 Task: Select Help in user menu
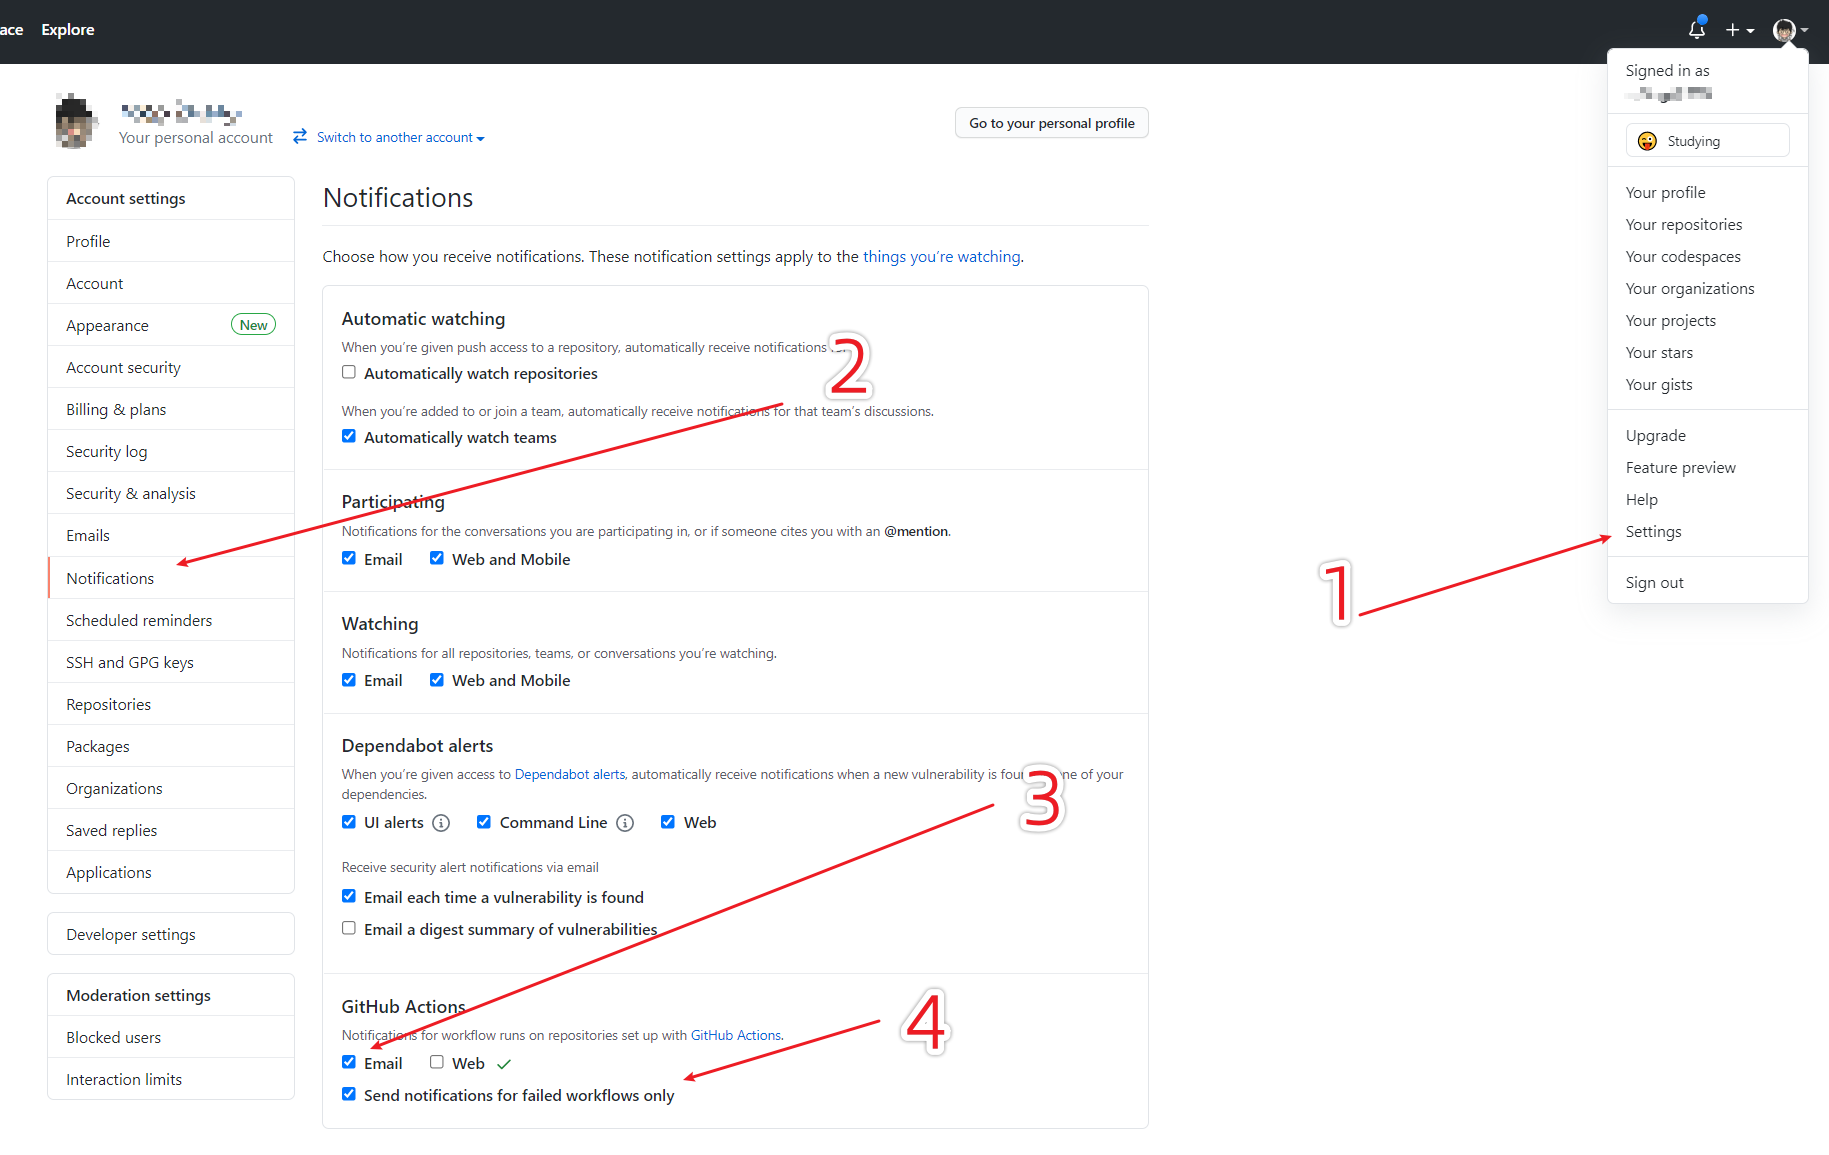click(x=1708, y=499)
